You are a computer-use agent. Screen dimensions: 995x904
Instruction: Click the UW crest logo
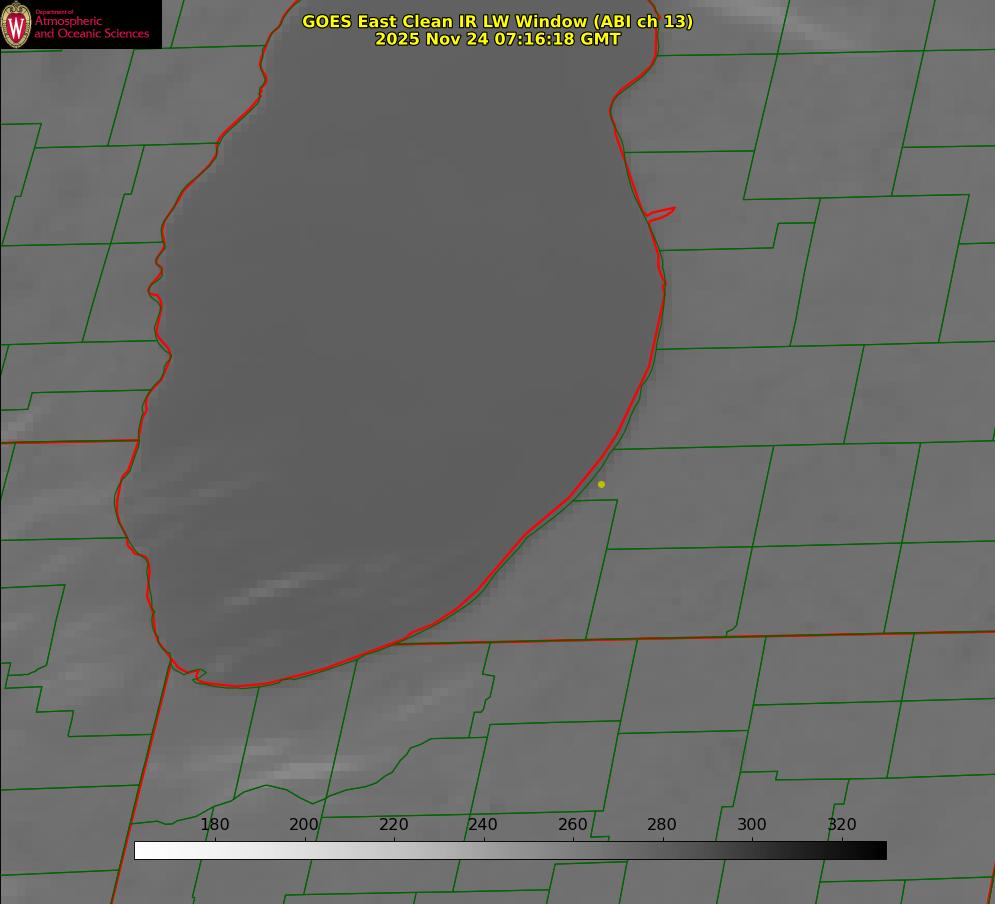click(17, 24)
